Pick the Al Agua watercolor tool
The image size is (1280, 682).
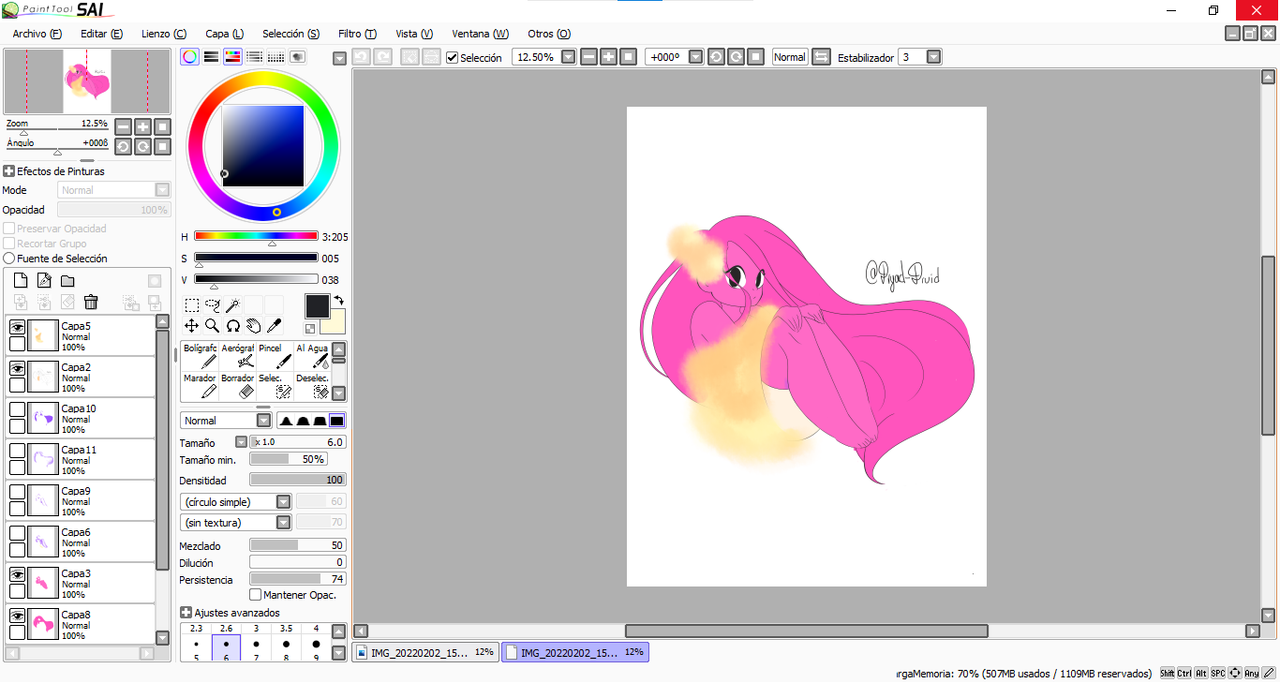click(312, 356)
